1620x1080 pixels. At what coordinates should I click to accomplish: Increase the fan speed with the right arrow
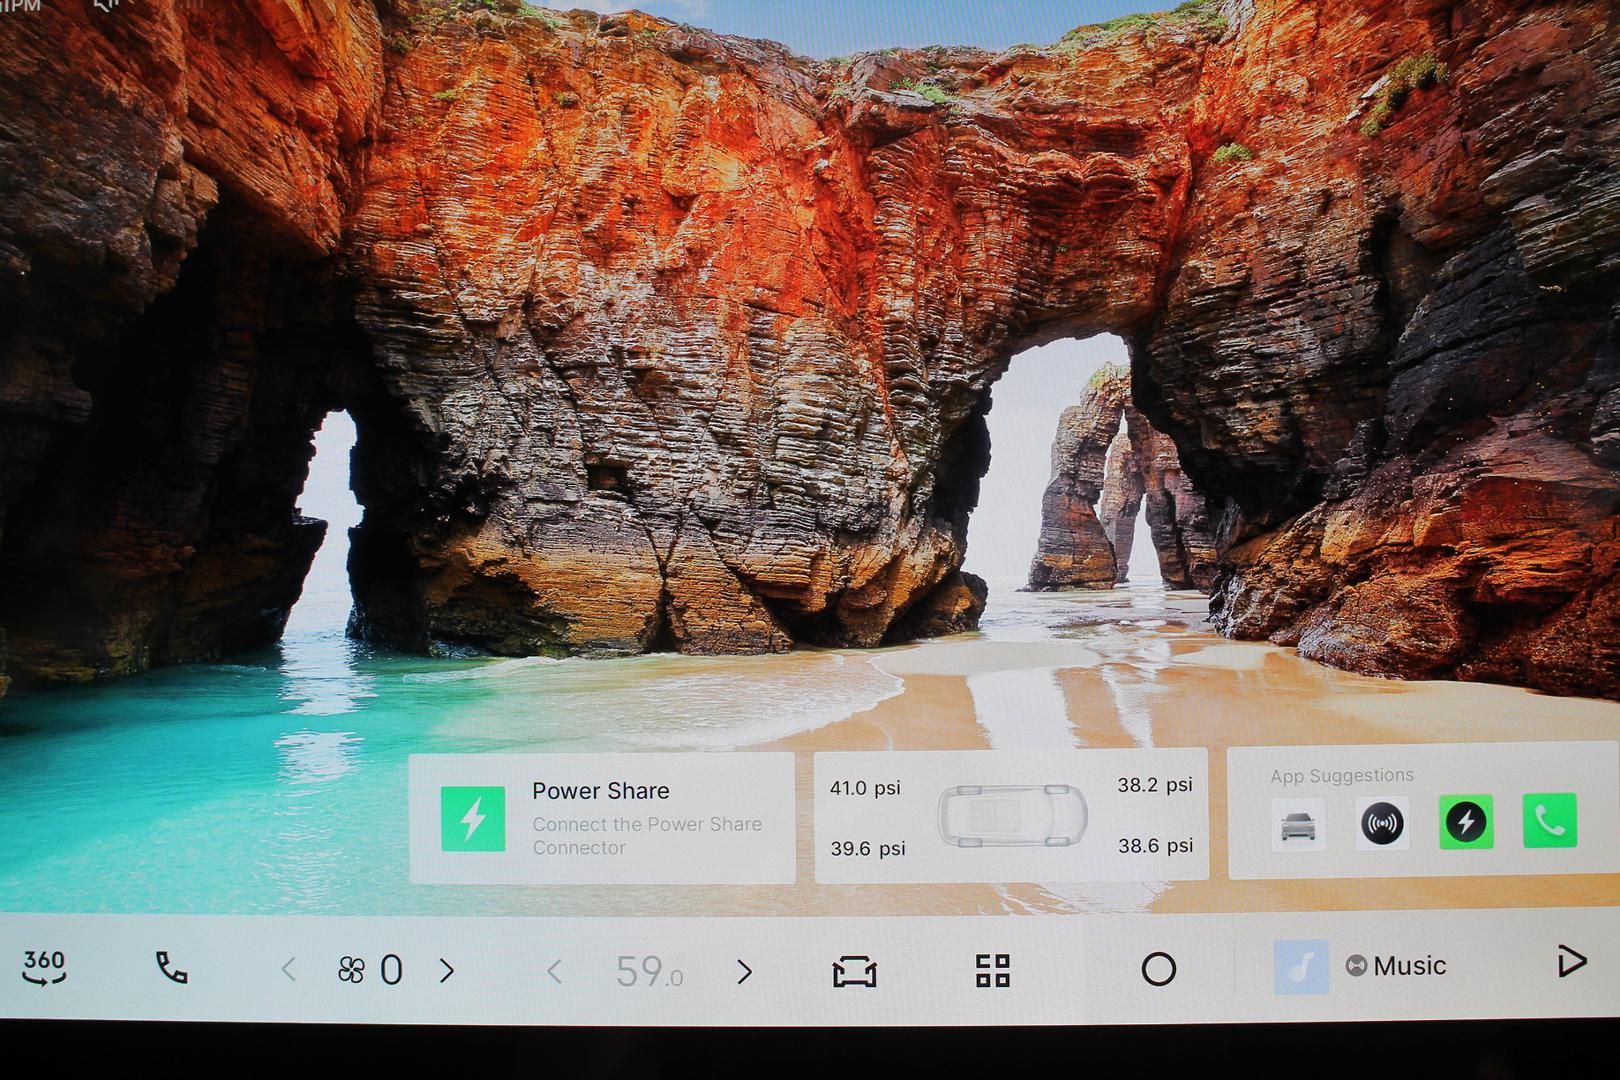click(447, 969)
